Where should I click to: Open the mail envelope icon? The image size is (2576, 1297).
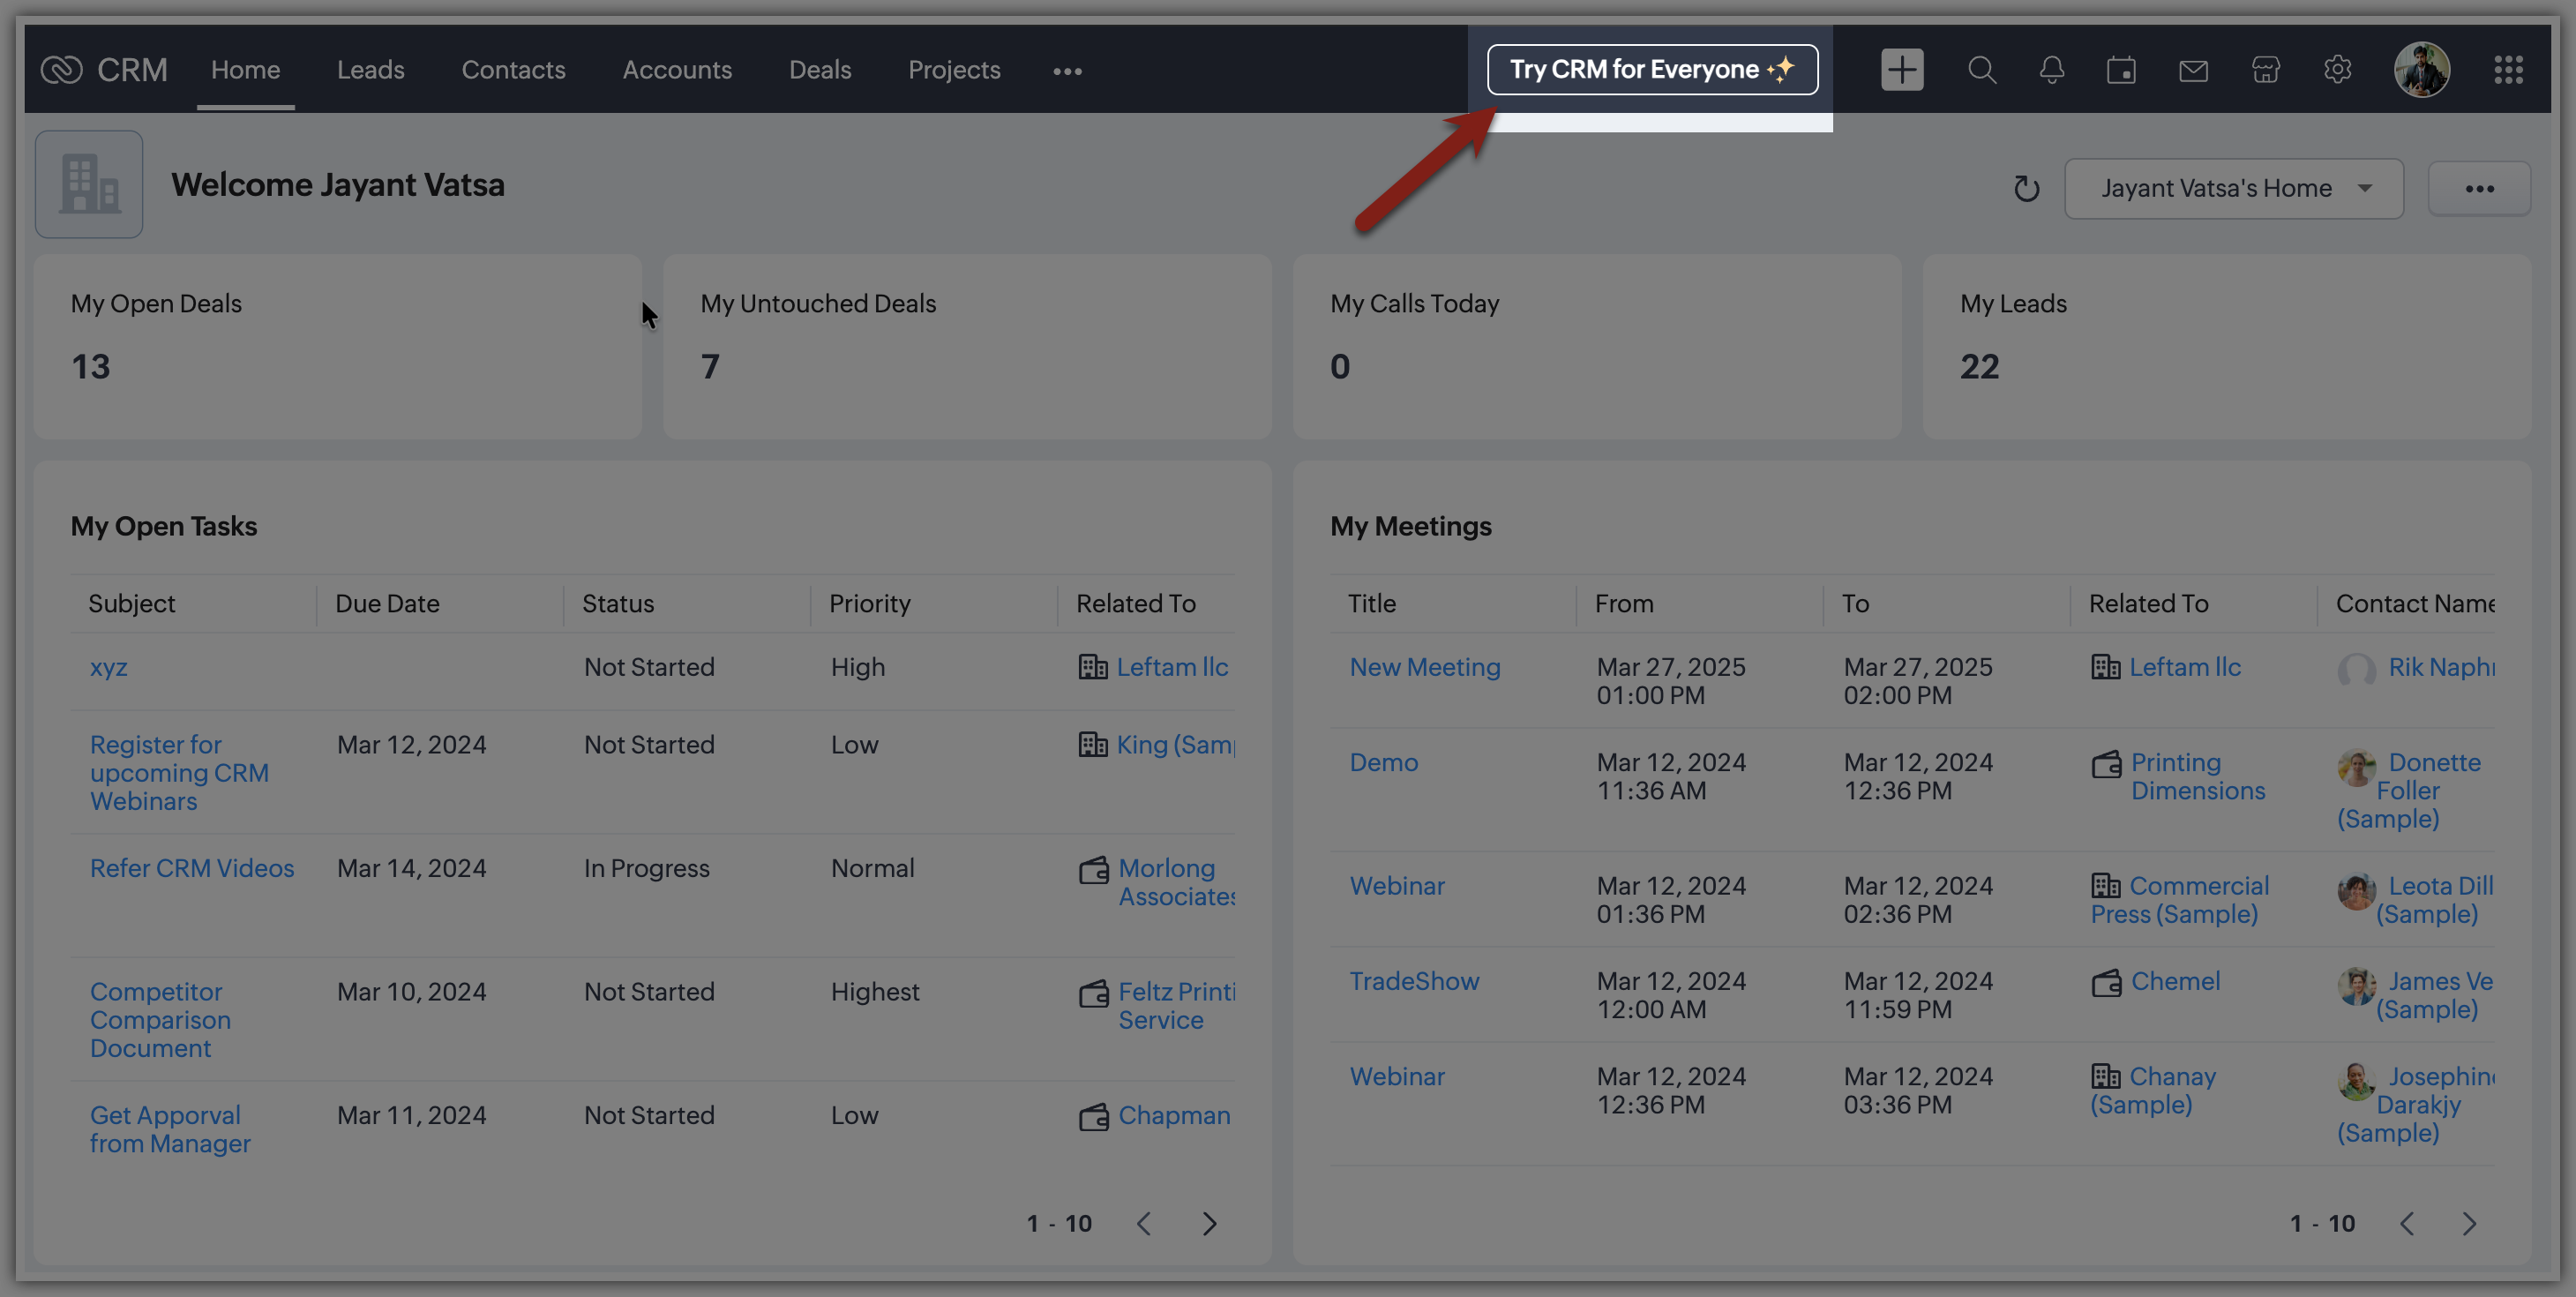[x=2193, y=70]
